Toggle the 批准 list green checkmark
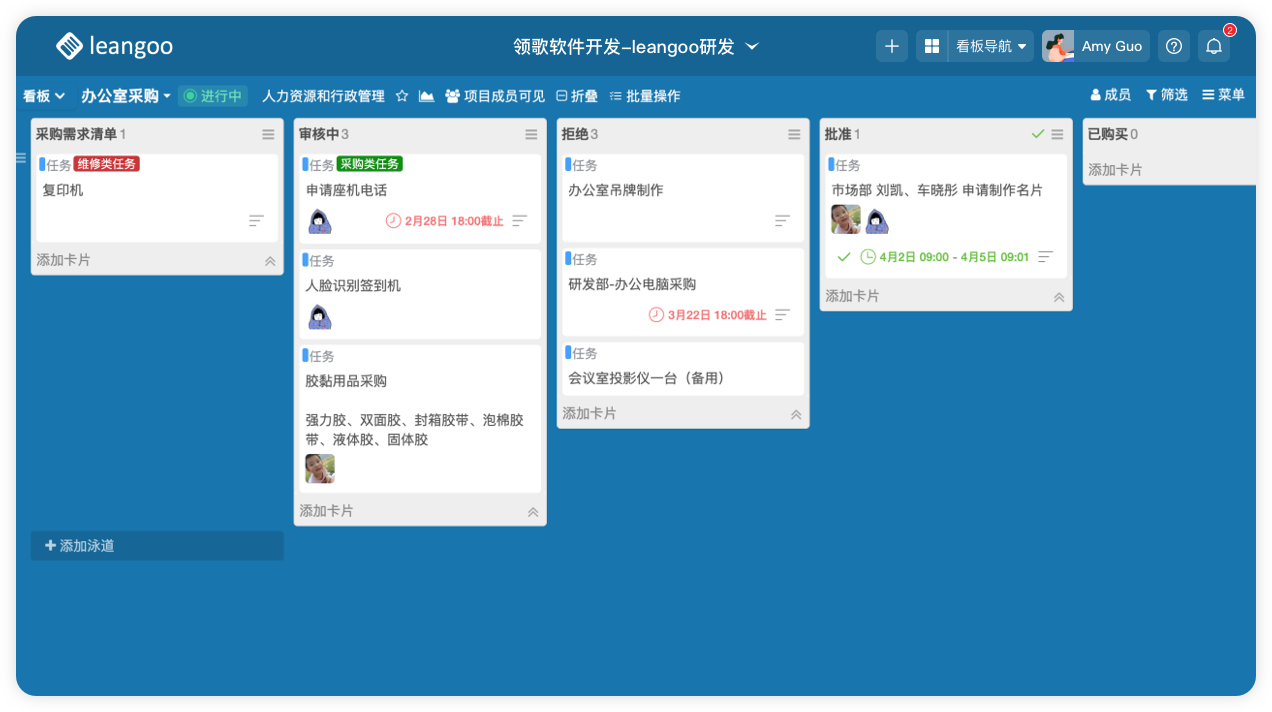1272x712 pixels. click(x=1037, y=134)
